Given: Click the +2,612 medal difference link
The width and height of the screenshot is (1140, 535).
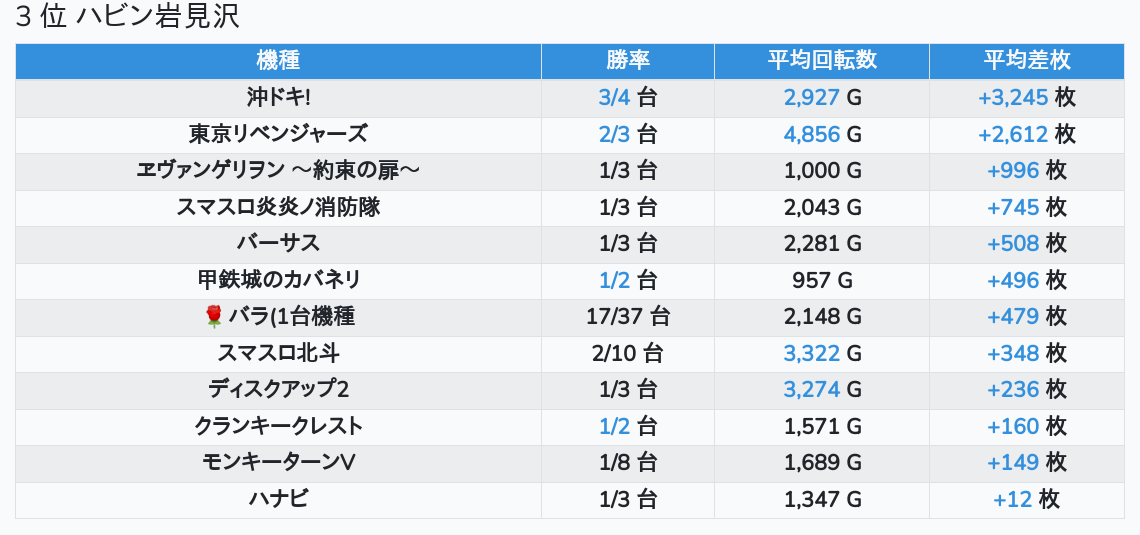Looking at the screenshot, I should tap(1012, 134).
